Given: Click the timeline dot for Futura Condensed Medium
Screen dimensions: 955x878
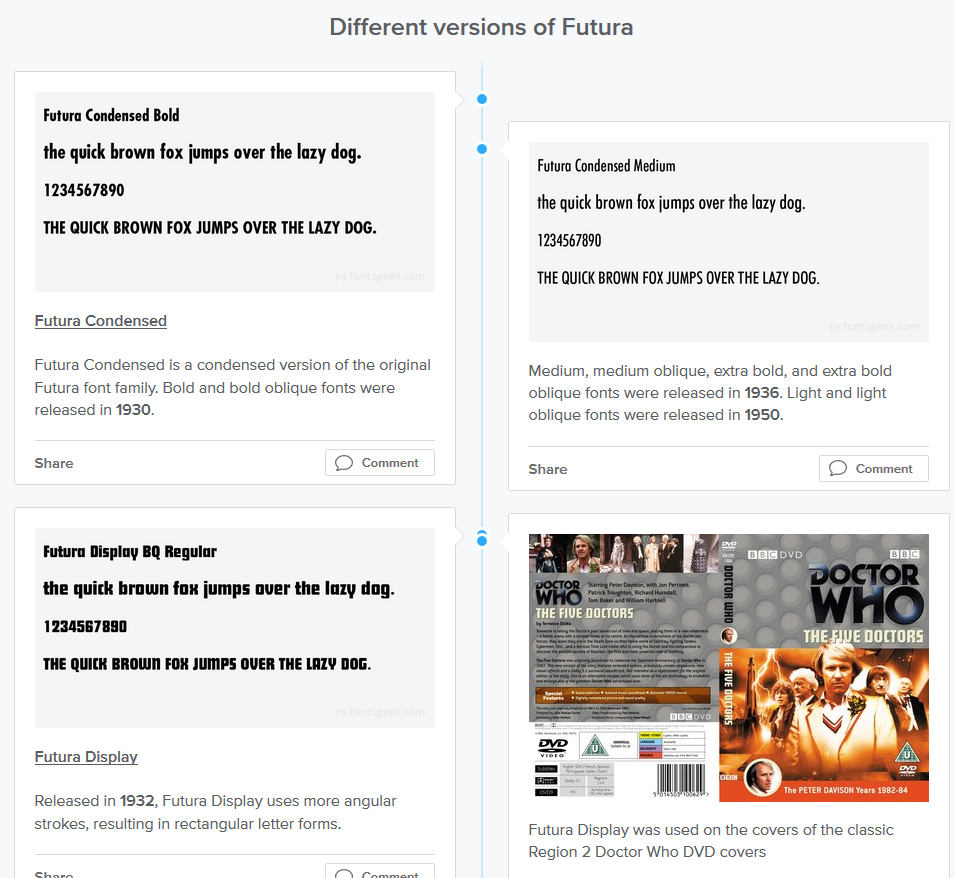Looking at the screenshot, I should click(x=482, y=149).
